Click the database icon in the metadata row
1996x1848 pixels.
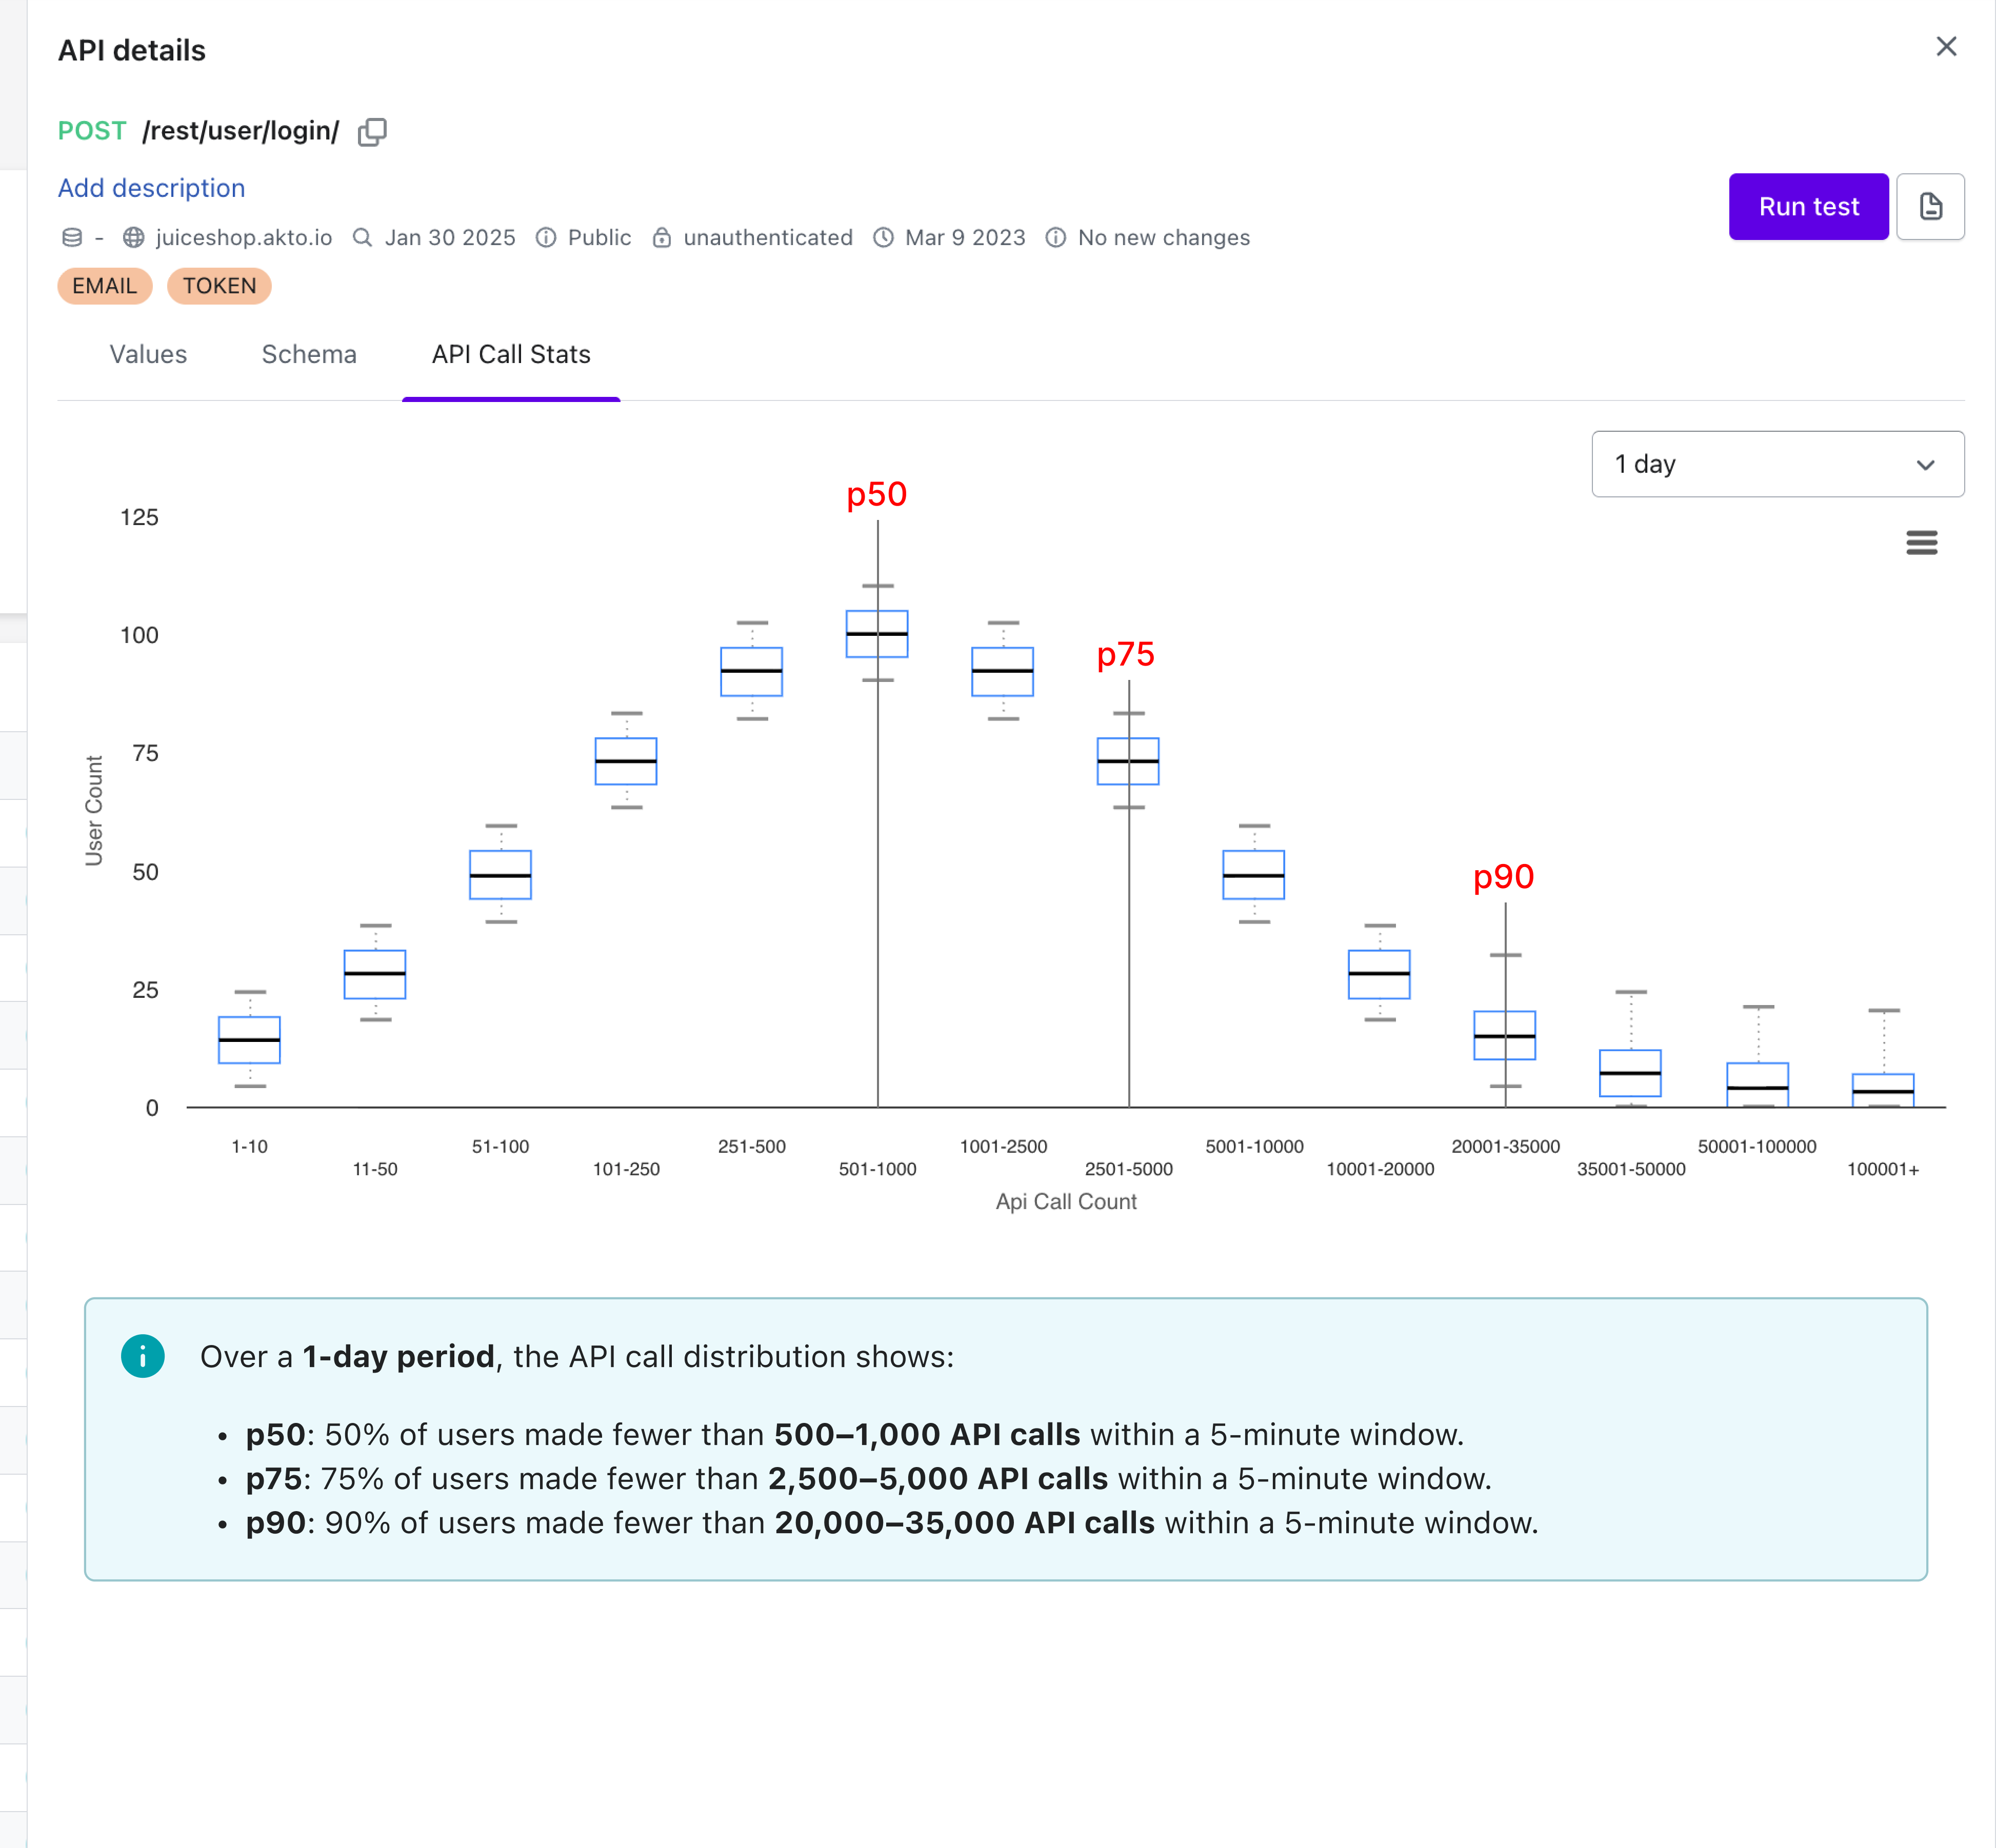pyautogui.click(x=72, y=238)
